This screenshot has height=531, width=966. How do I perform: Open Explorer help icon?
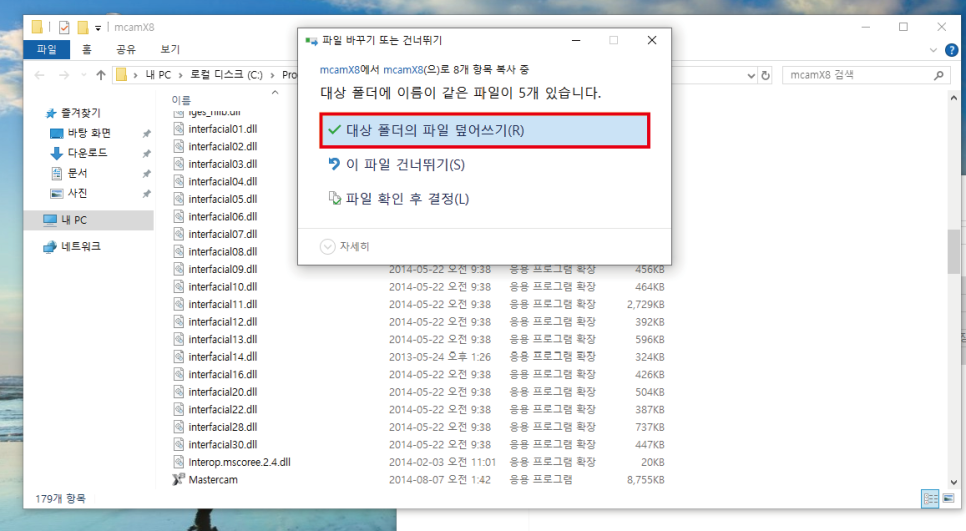point(952,50)
